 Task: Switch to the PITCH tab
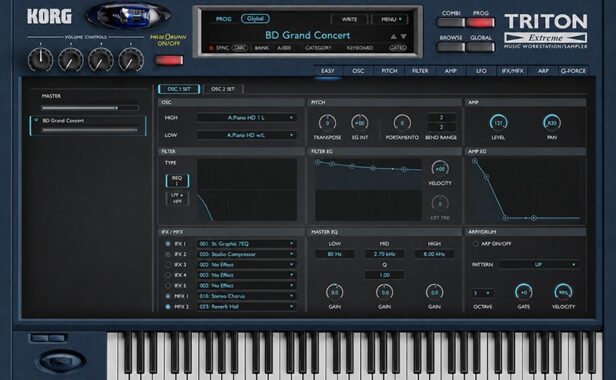pyautogui.click(x=389, y=71)
